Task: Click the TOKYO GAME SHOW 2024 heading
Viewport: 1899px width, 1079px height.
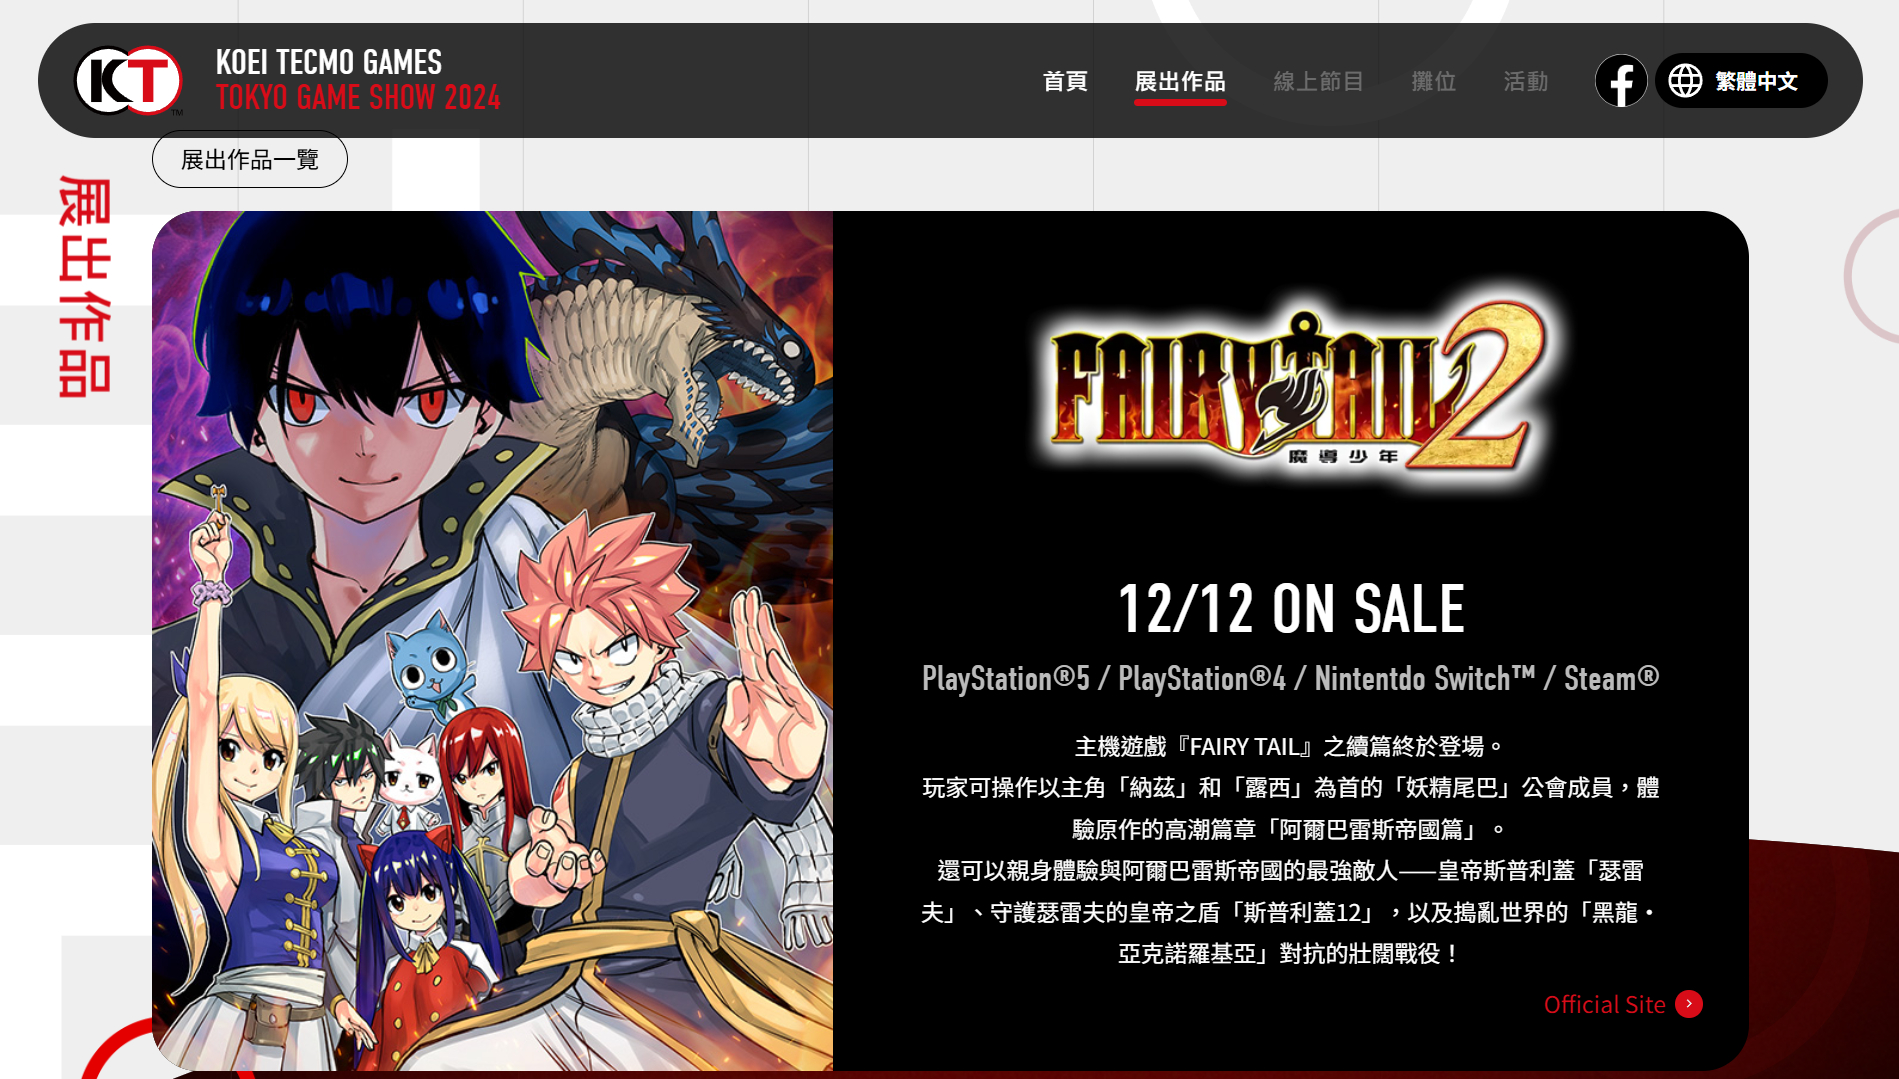Action: click(358, 98)
